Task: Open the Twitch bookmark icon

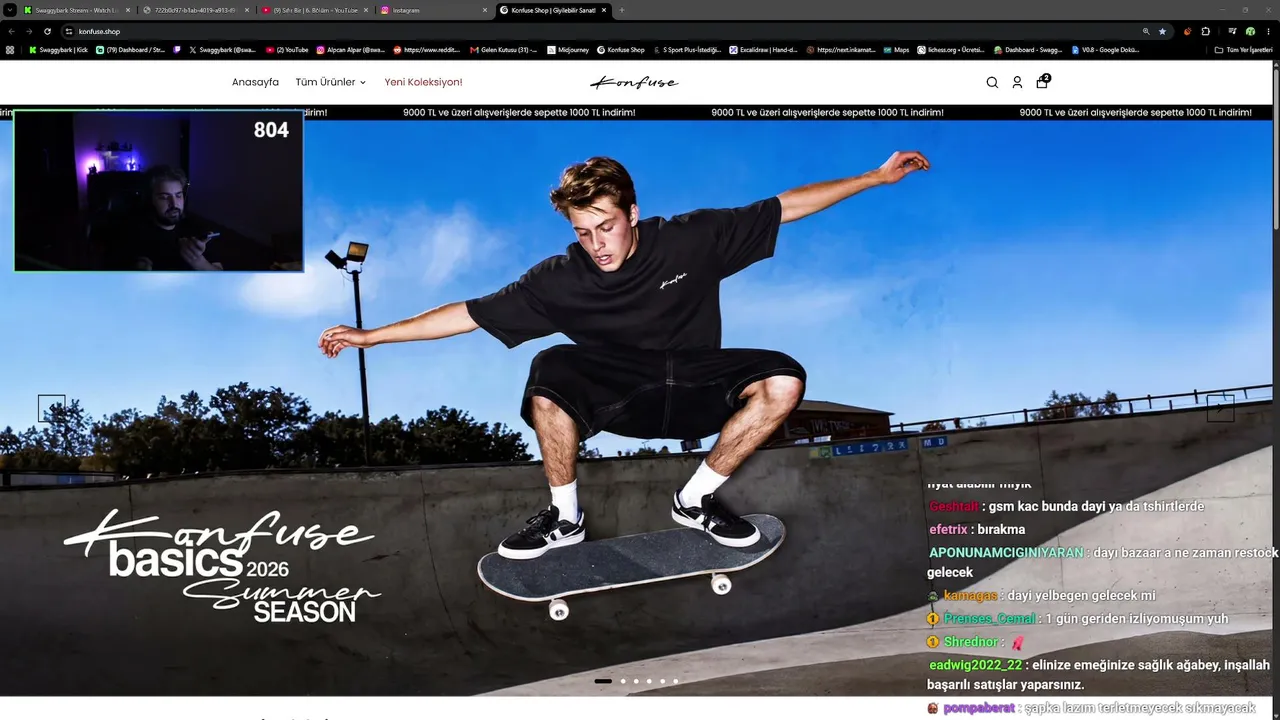Action: pyautogui.click(x=177, y=49)
